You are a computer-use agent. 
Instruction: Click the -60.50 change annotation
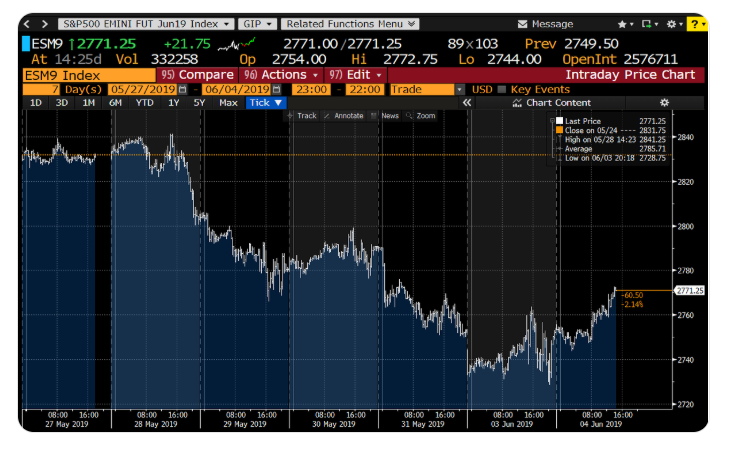632,295
